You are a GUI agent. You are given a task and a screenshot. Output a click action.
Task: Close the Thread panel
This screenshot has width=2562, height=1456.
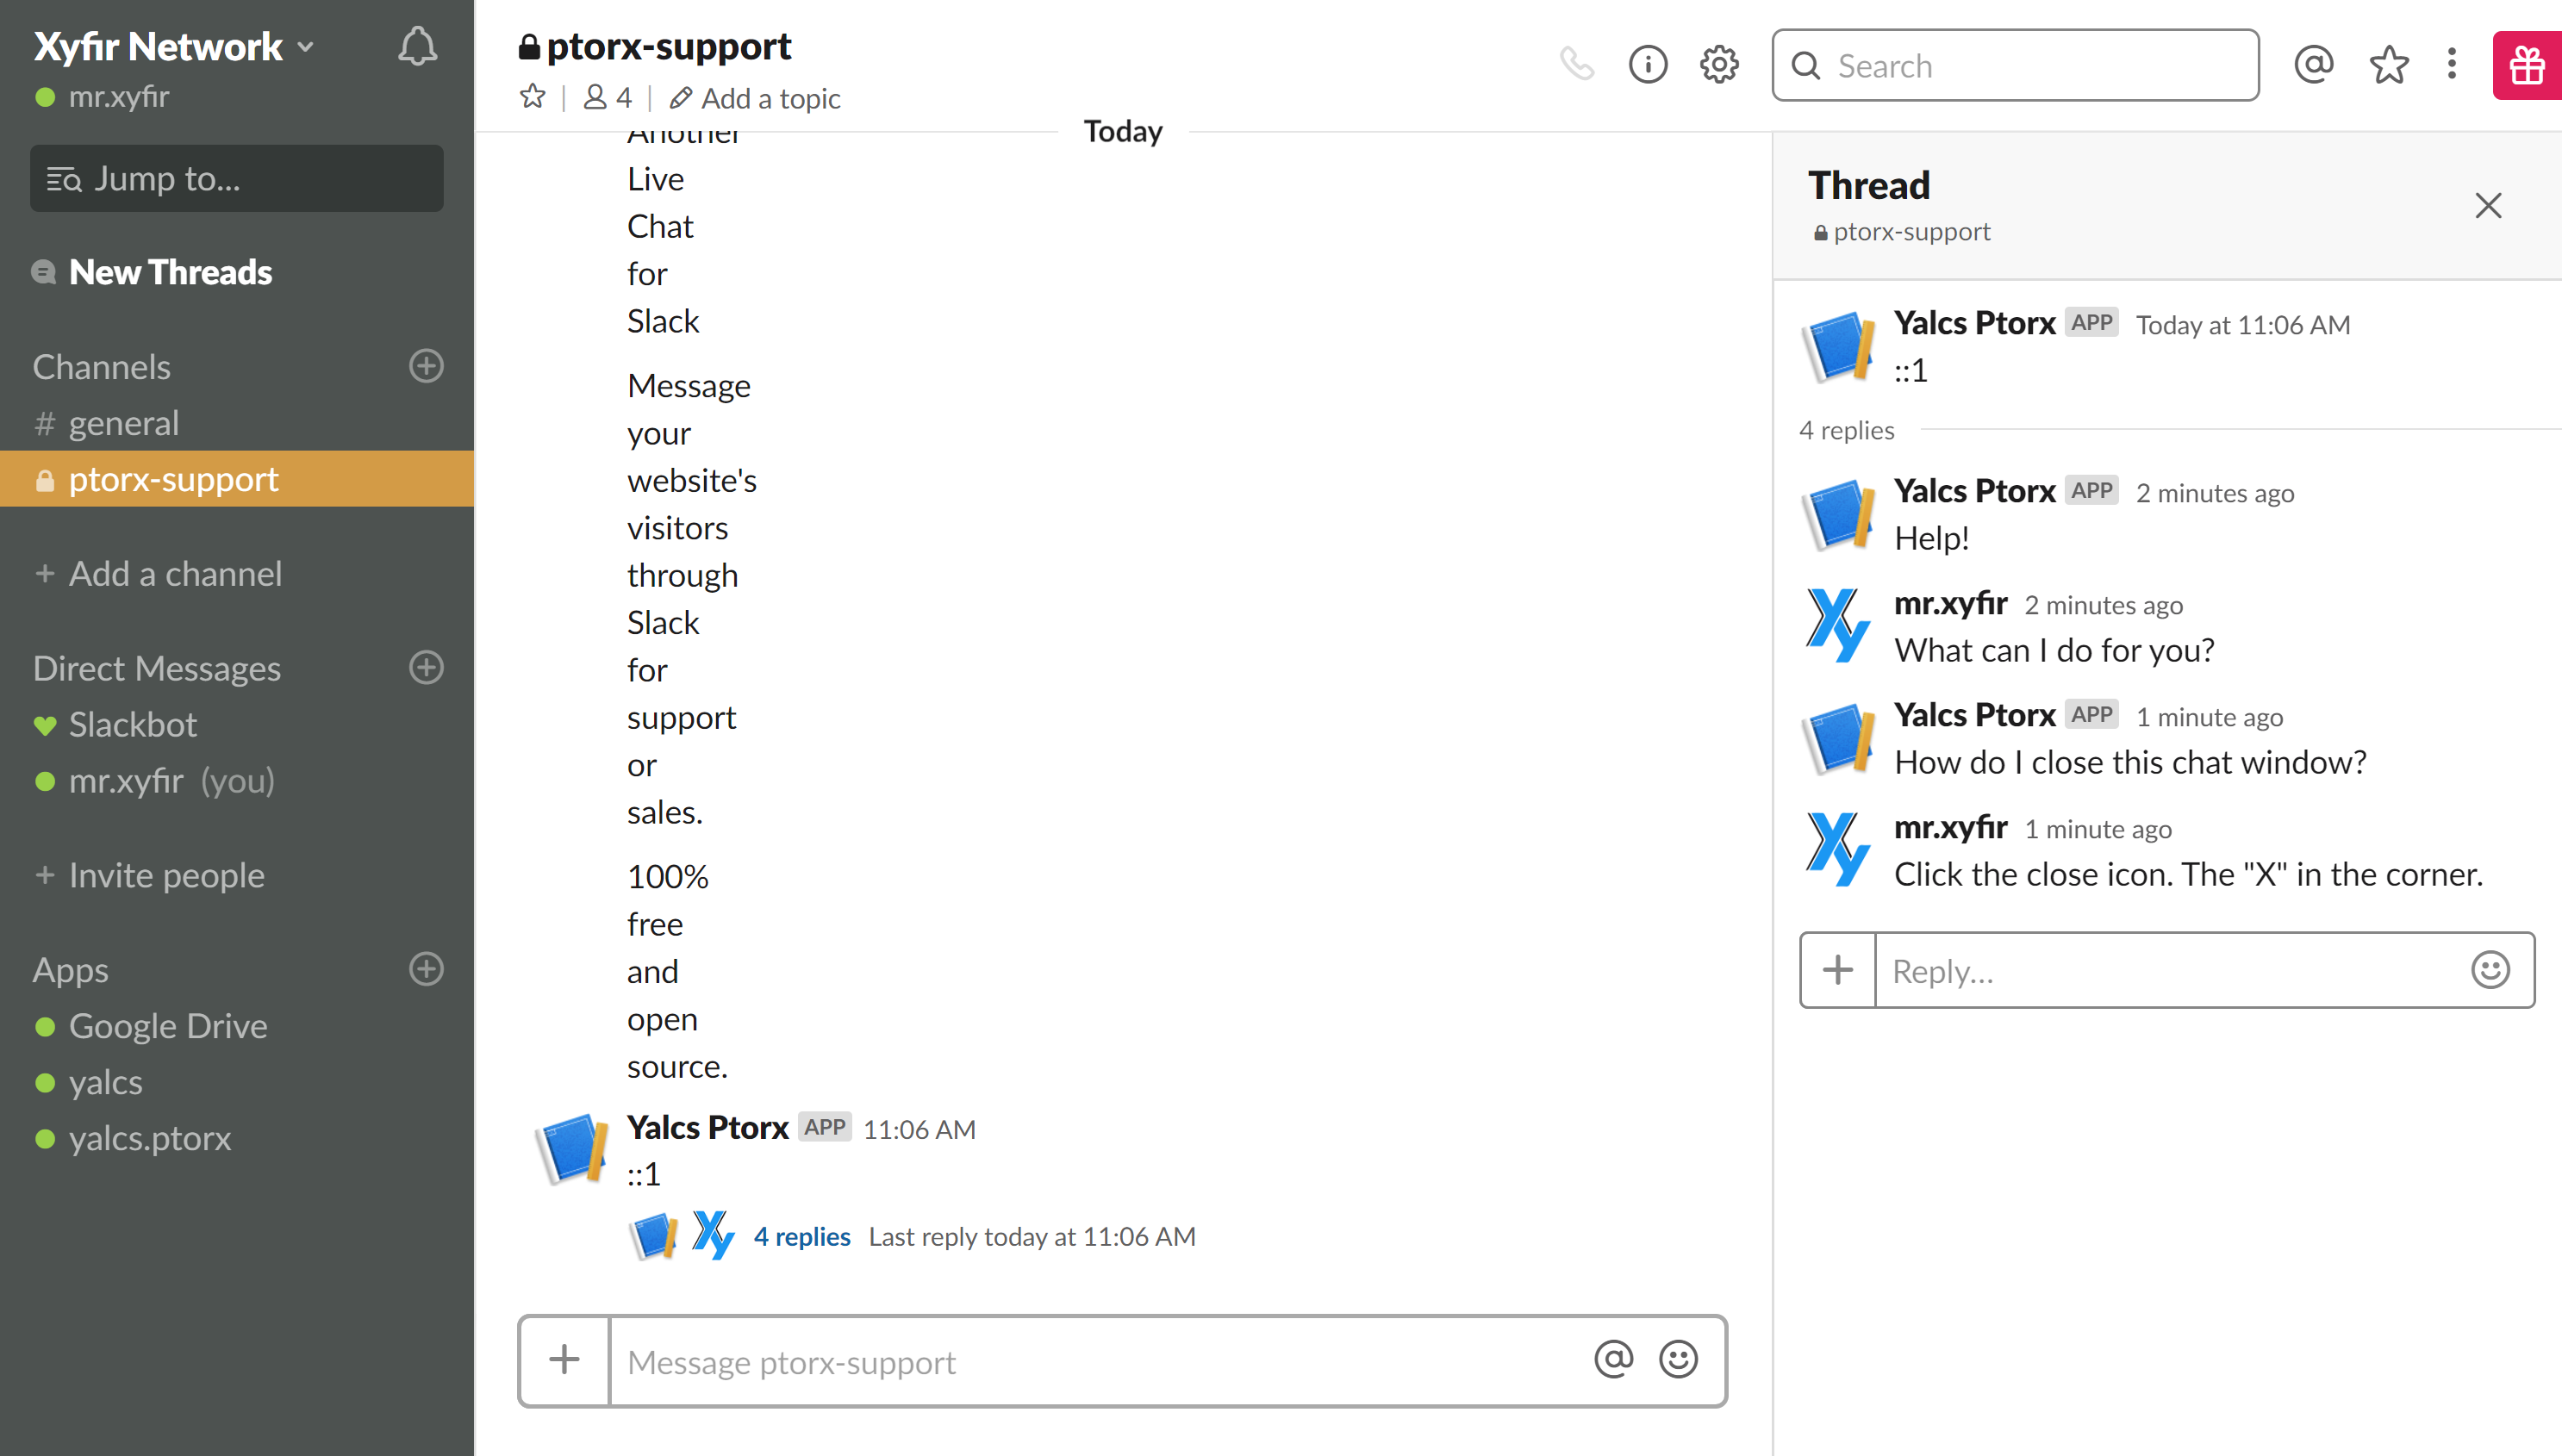coord(2488,206)
